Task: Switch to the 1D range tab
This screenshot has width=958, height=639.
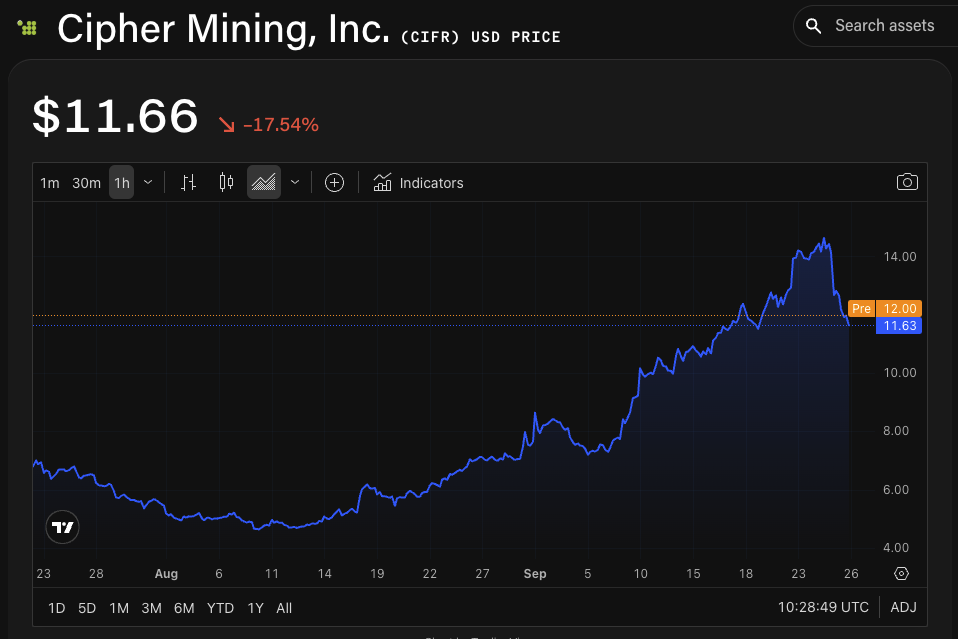Action: pyautogui.click(x=56, y=607)
